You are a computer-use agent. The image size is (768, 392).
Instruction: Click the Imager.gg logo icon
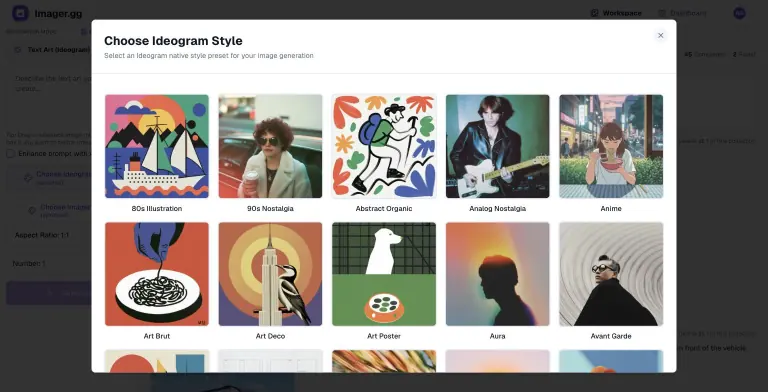(20, 13)
